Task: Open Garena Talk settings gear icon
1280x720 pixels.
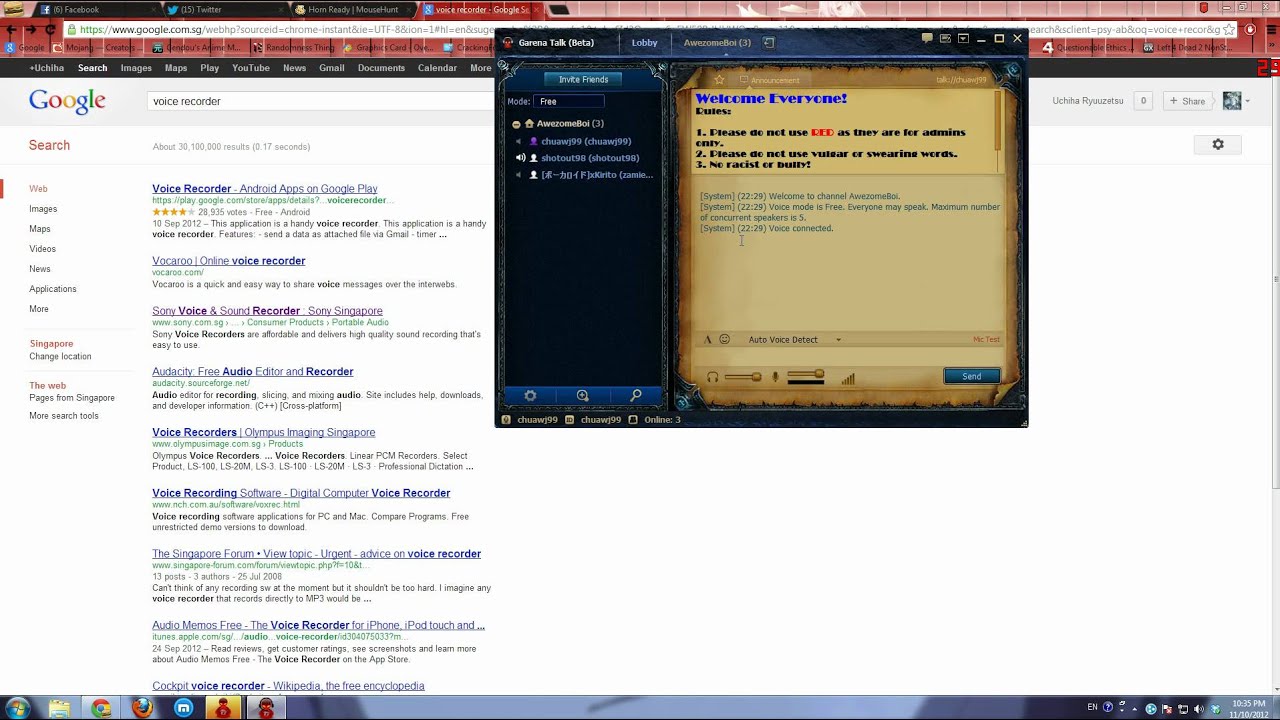Action: pos(530,396)
